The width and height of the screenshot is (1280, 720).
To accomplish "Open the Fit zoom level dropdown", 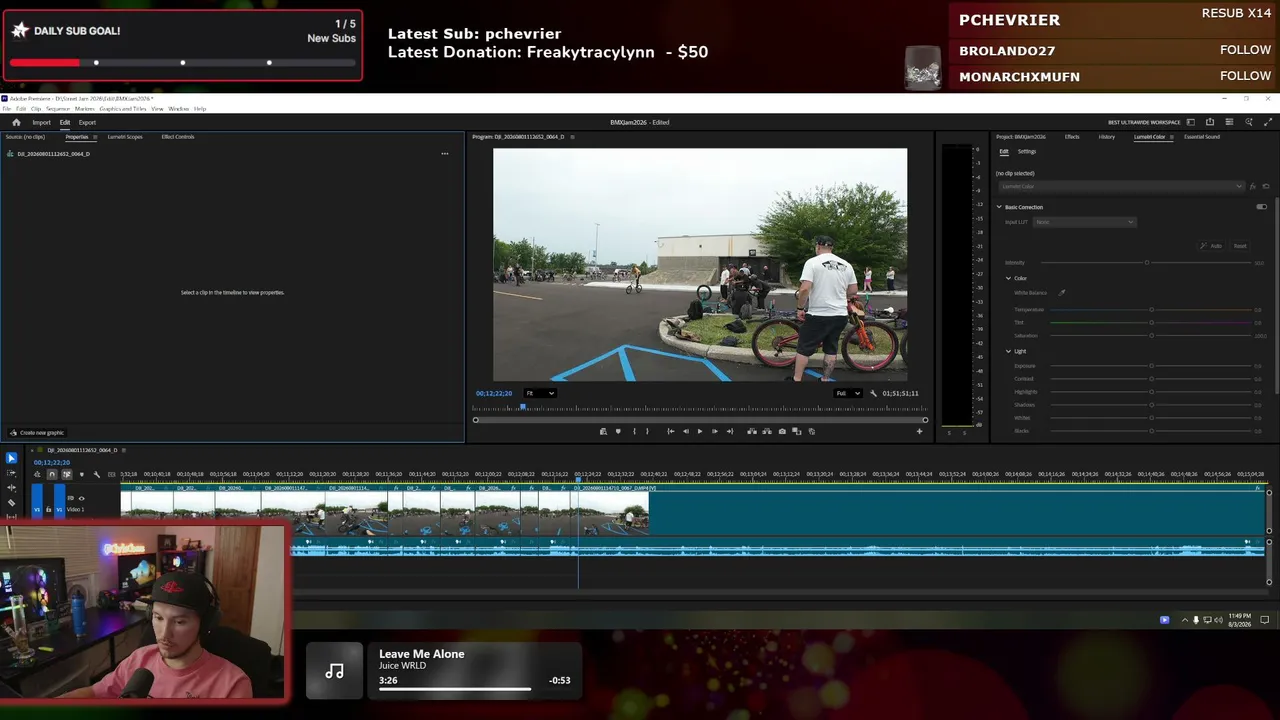I will tap(540, 393).
